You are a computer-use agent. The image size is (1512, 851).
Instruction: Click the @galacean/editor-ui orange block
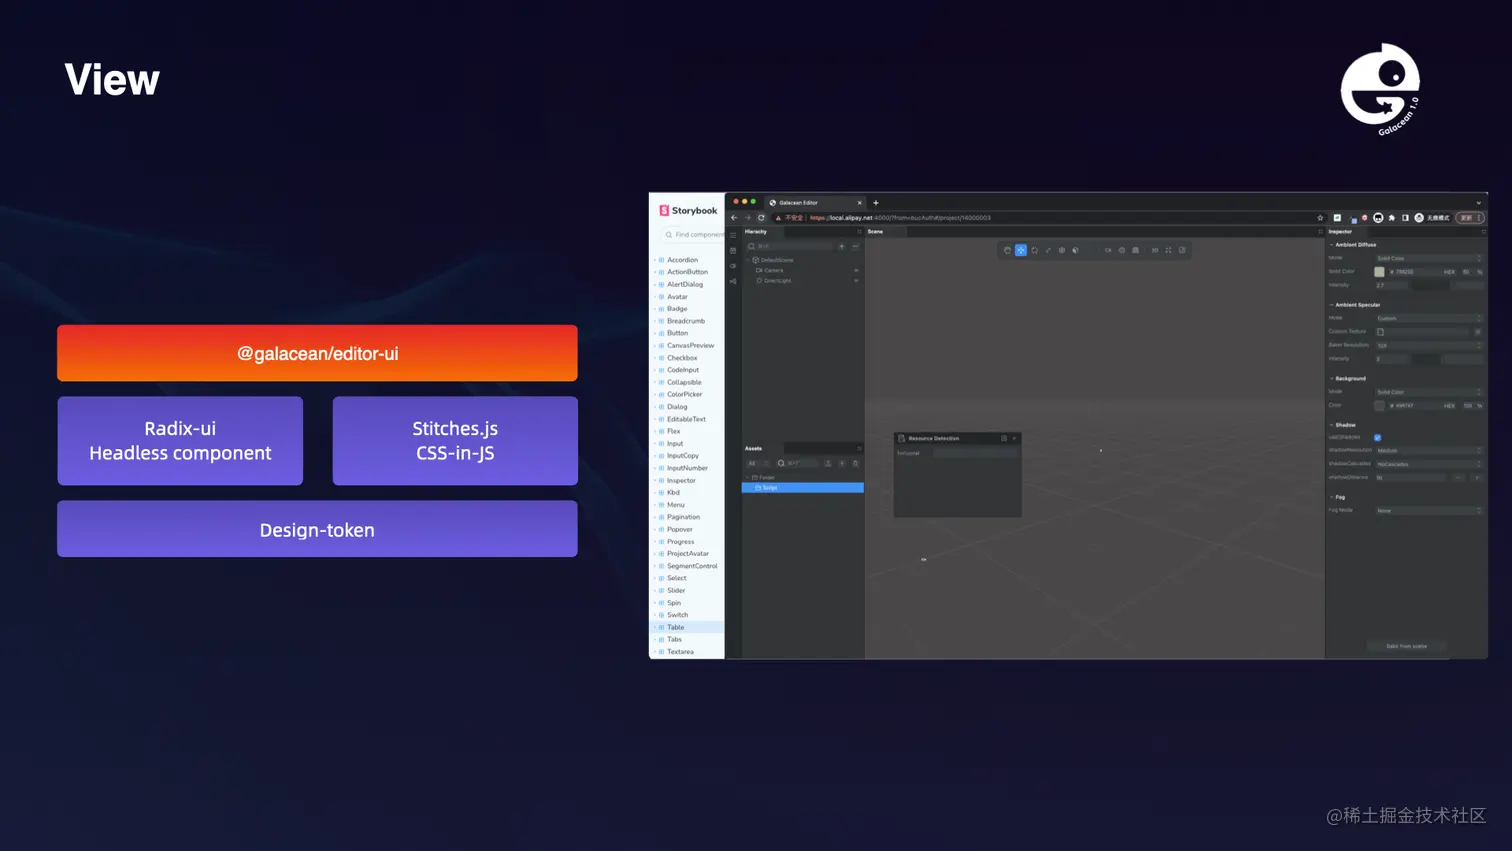coord(317,353)
